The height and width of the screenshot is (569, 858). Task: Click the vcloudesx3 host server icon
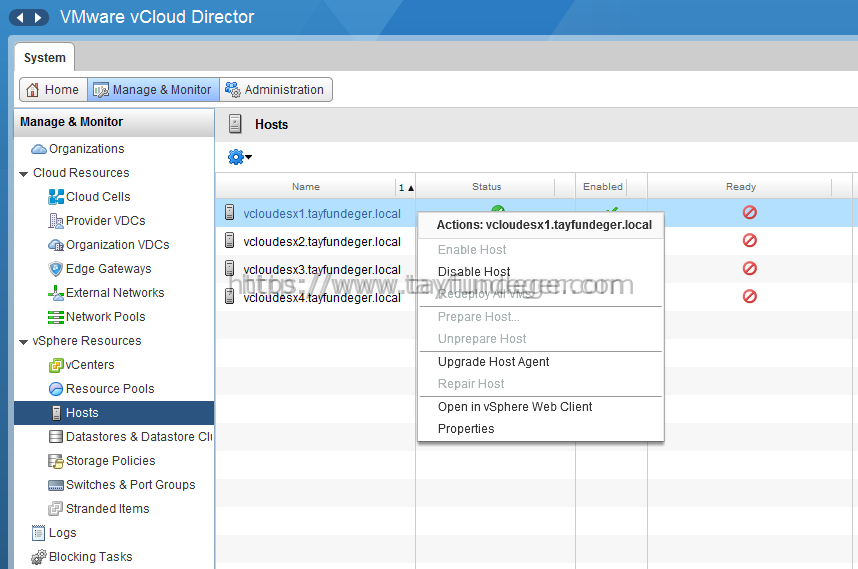[x=230, y=269]
